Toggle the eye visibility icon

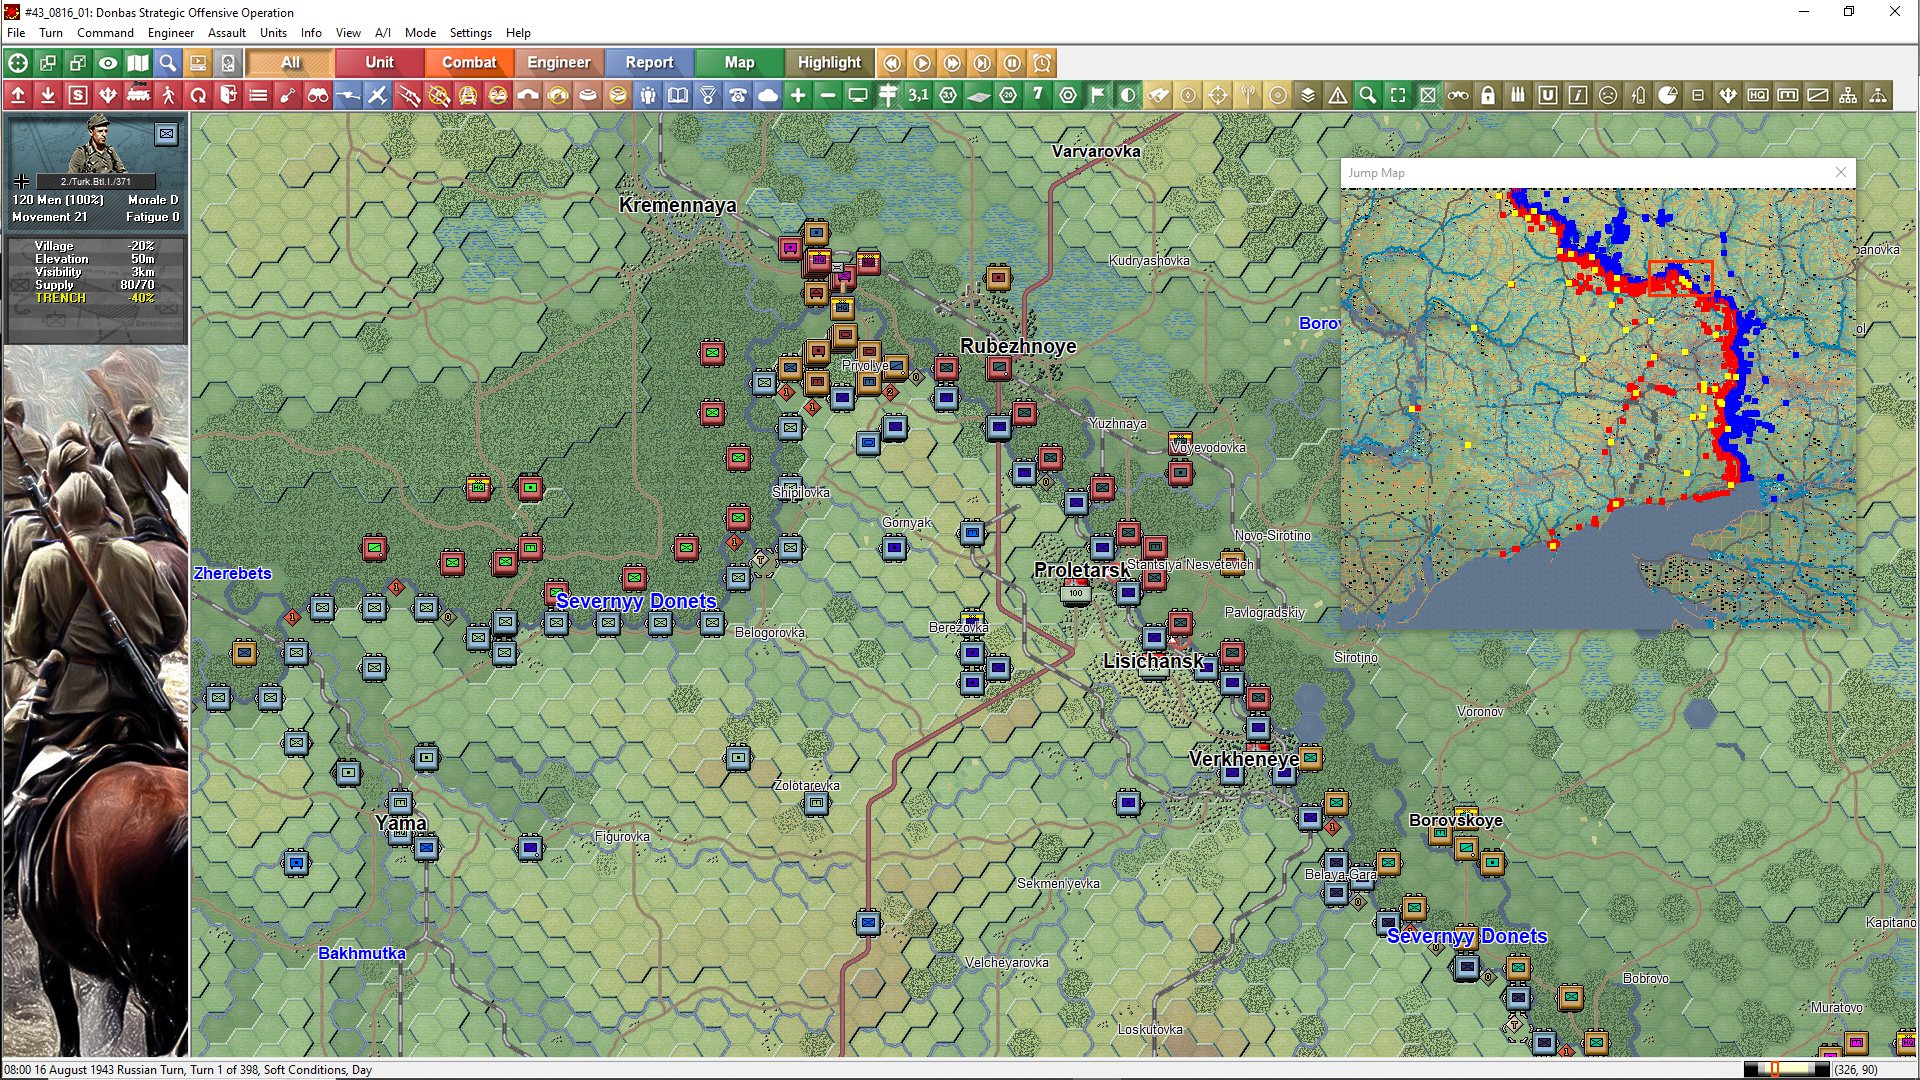(x=108, y=63)
